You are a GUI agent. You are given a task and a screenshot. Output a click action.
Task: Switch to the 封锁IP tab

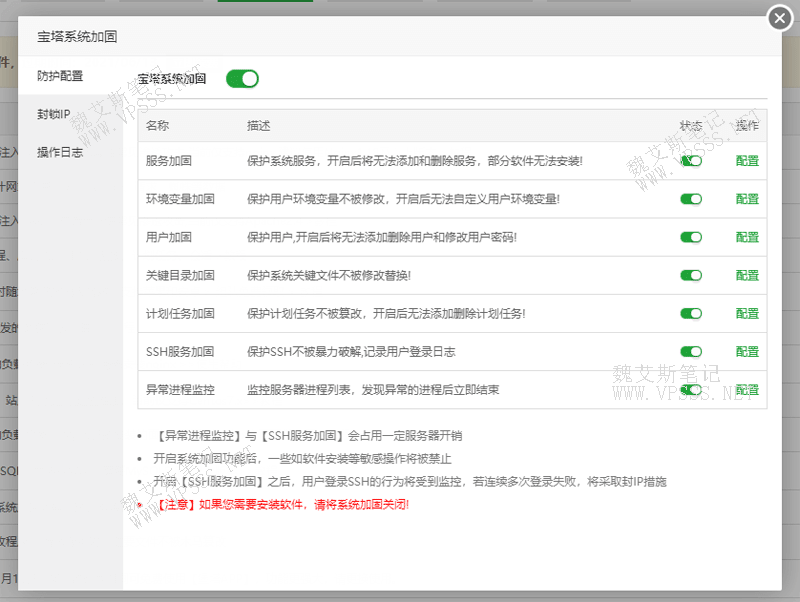coord(54,114)
